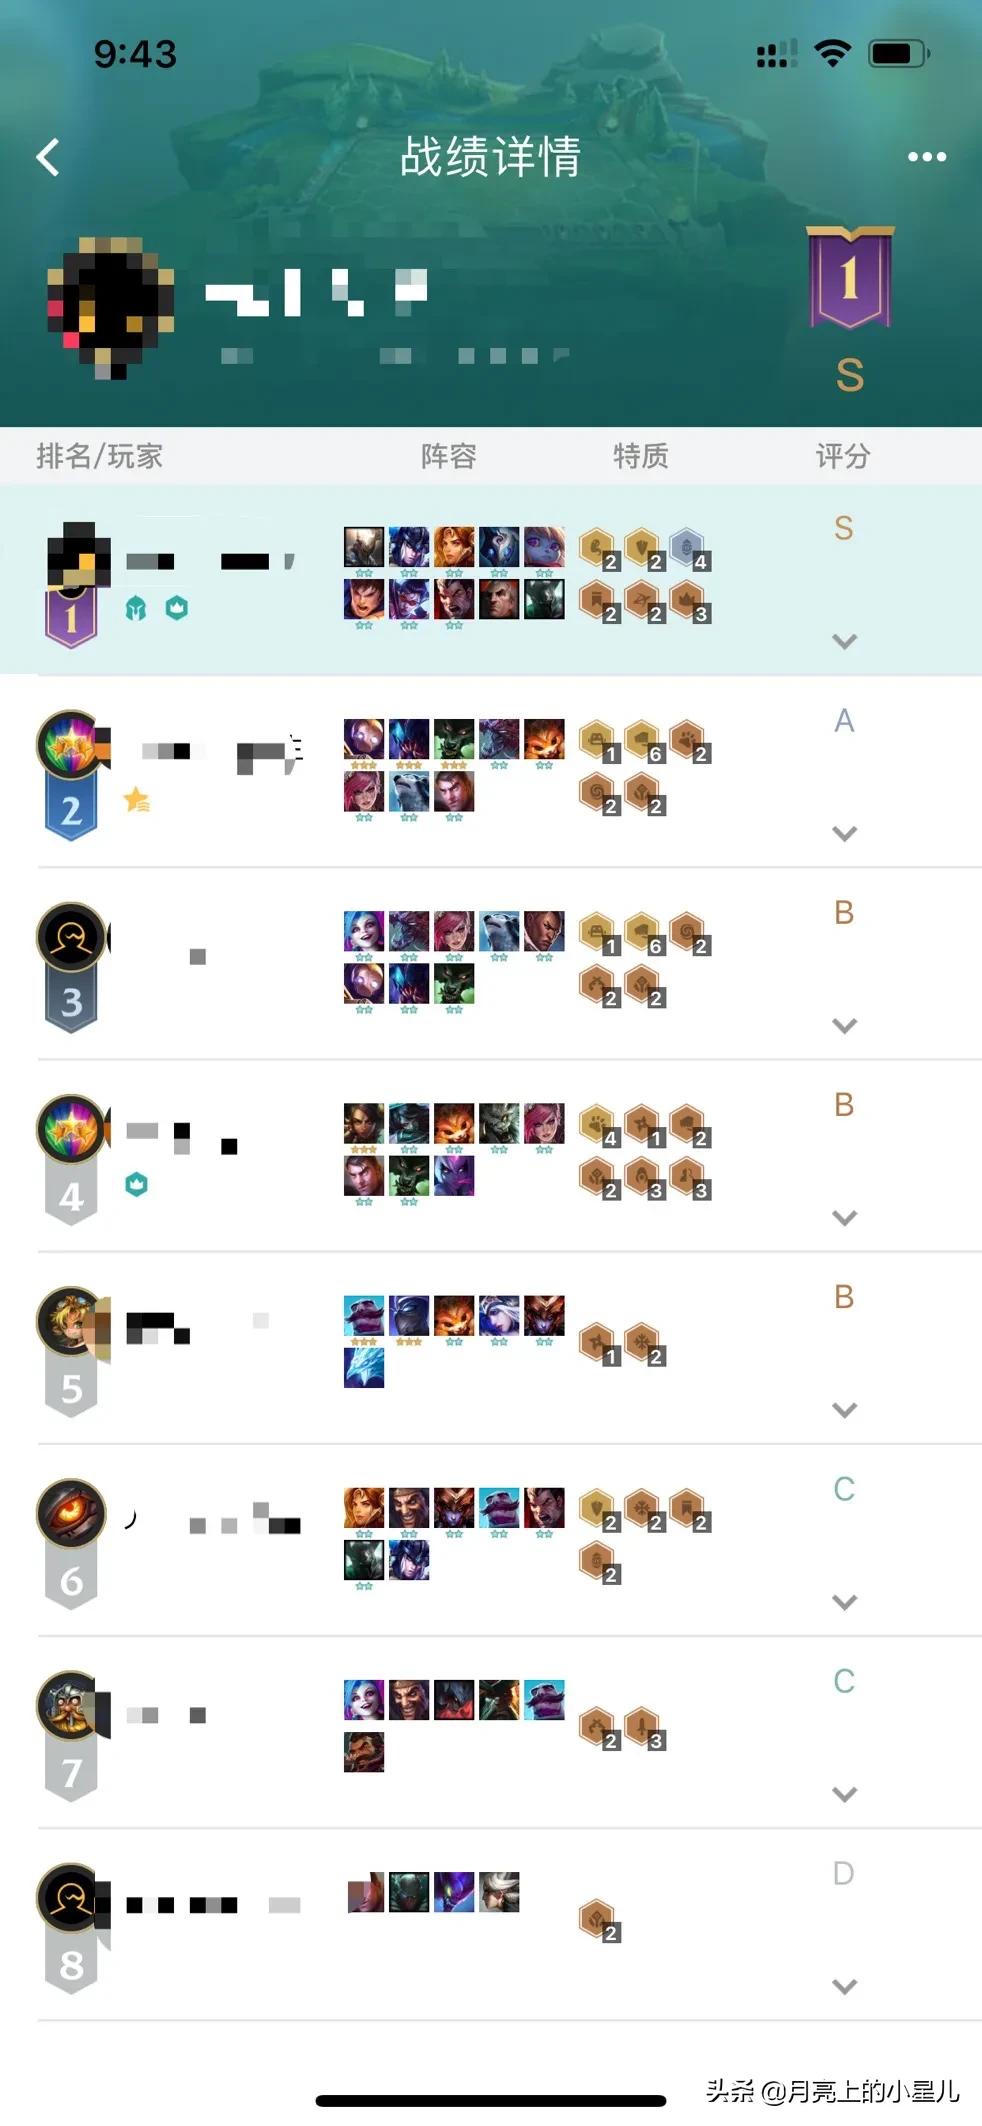Tap the purple rank 1 banner badge in header

coord(850,278)
